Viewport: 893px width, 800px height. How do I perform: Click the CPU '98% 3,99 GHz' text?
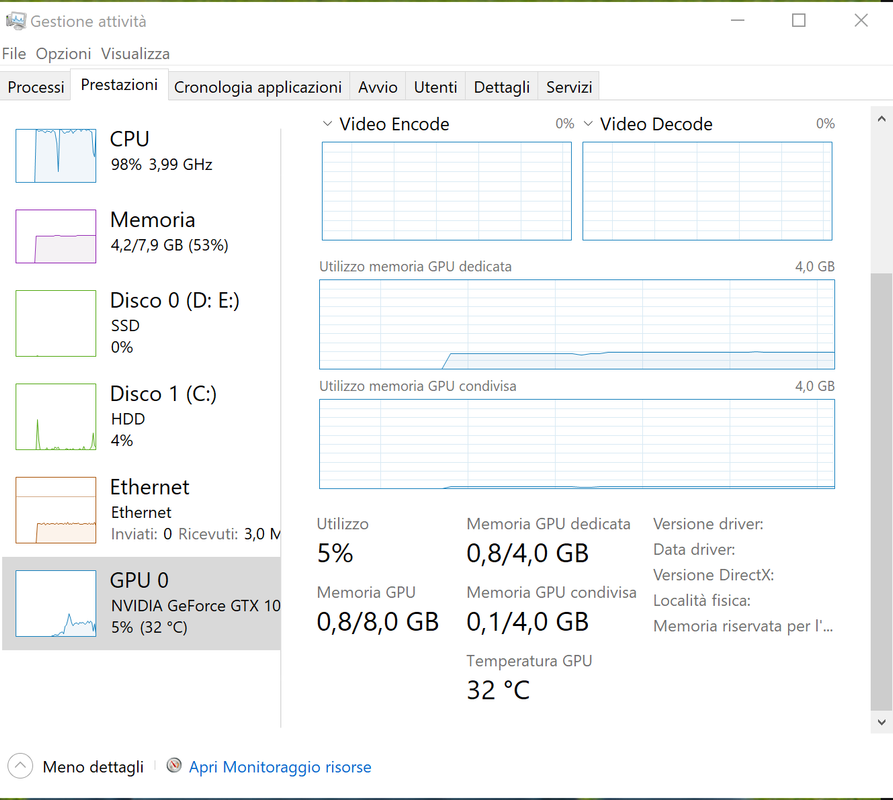tap(161, 165)
